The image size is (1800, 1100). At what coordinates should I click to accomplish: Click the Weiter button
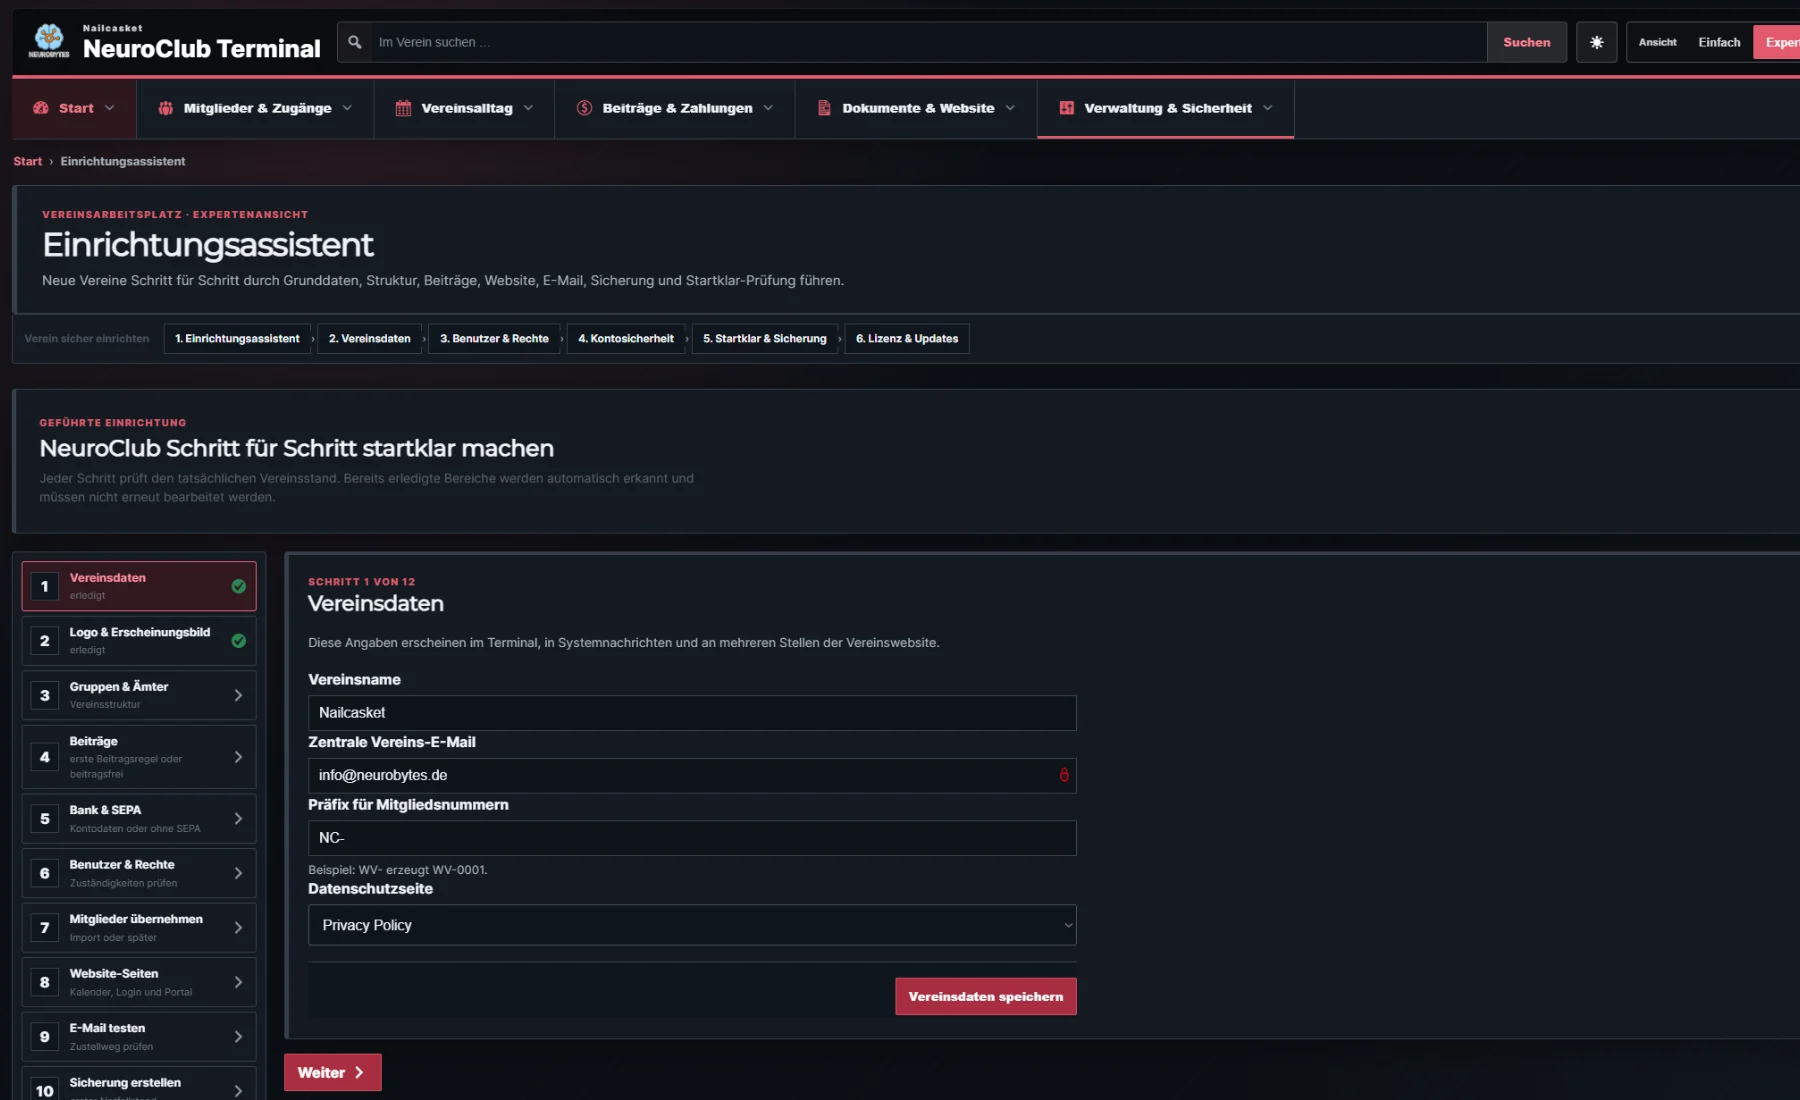click(x=332, y=1072)
